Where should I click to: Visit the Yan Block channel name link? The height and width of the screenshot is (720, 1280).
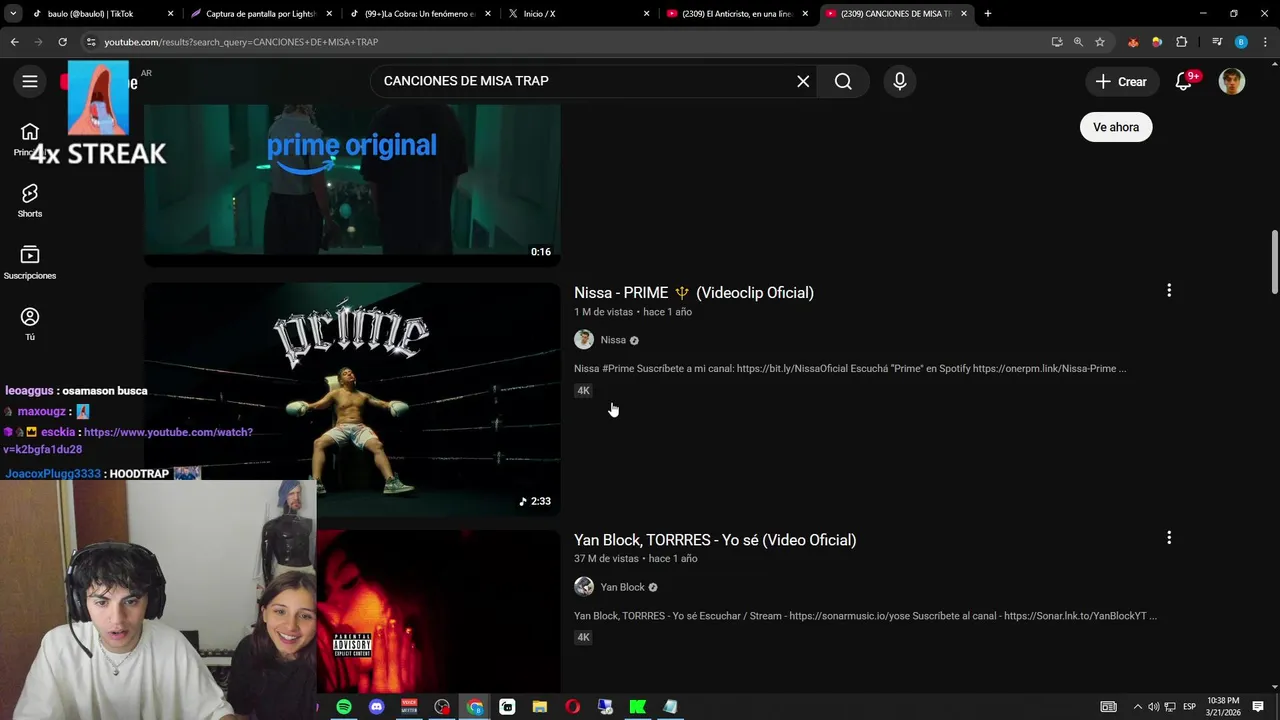point(622,587)
